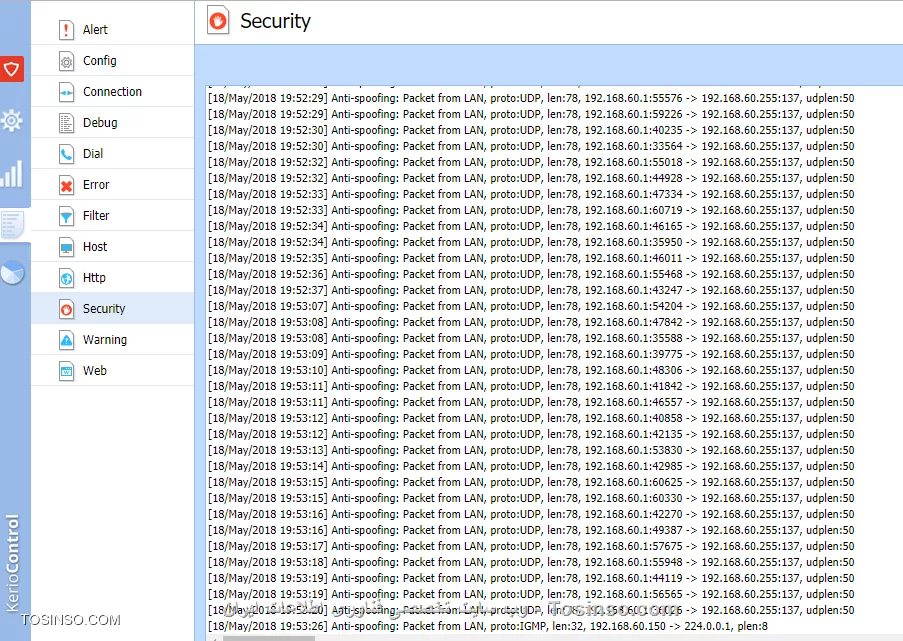Viewport: 903px width, 641px height.
Task: Select the Error log red X icon
Action: point(66,185)
